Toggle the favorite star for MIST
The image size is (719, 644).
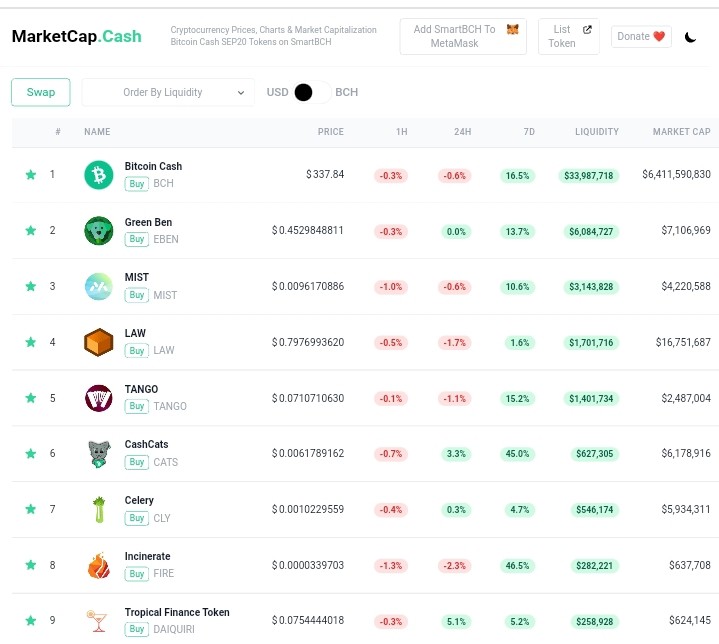[x=31, y=286]
